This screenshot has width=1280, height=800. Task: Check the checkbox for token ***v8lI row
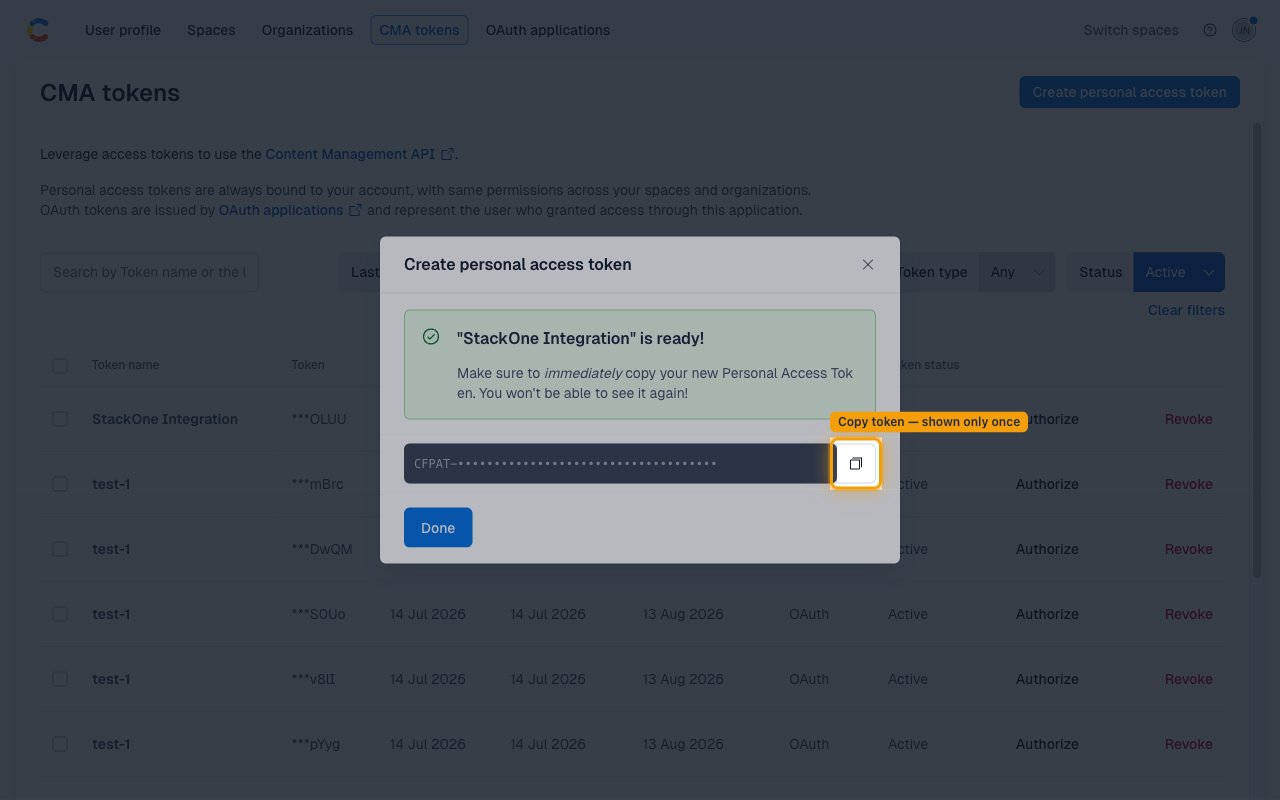60,679
